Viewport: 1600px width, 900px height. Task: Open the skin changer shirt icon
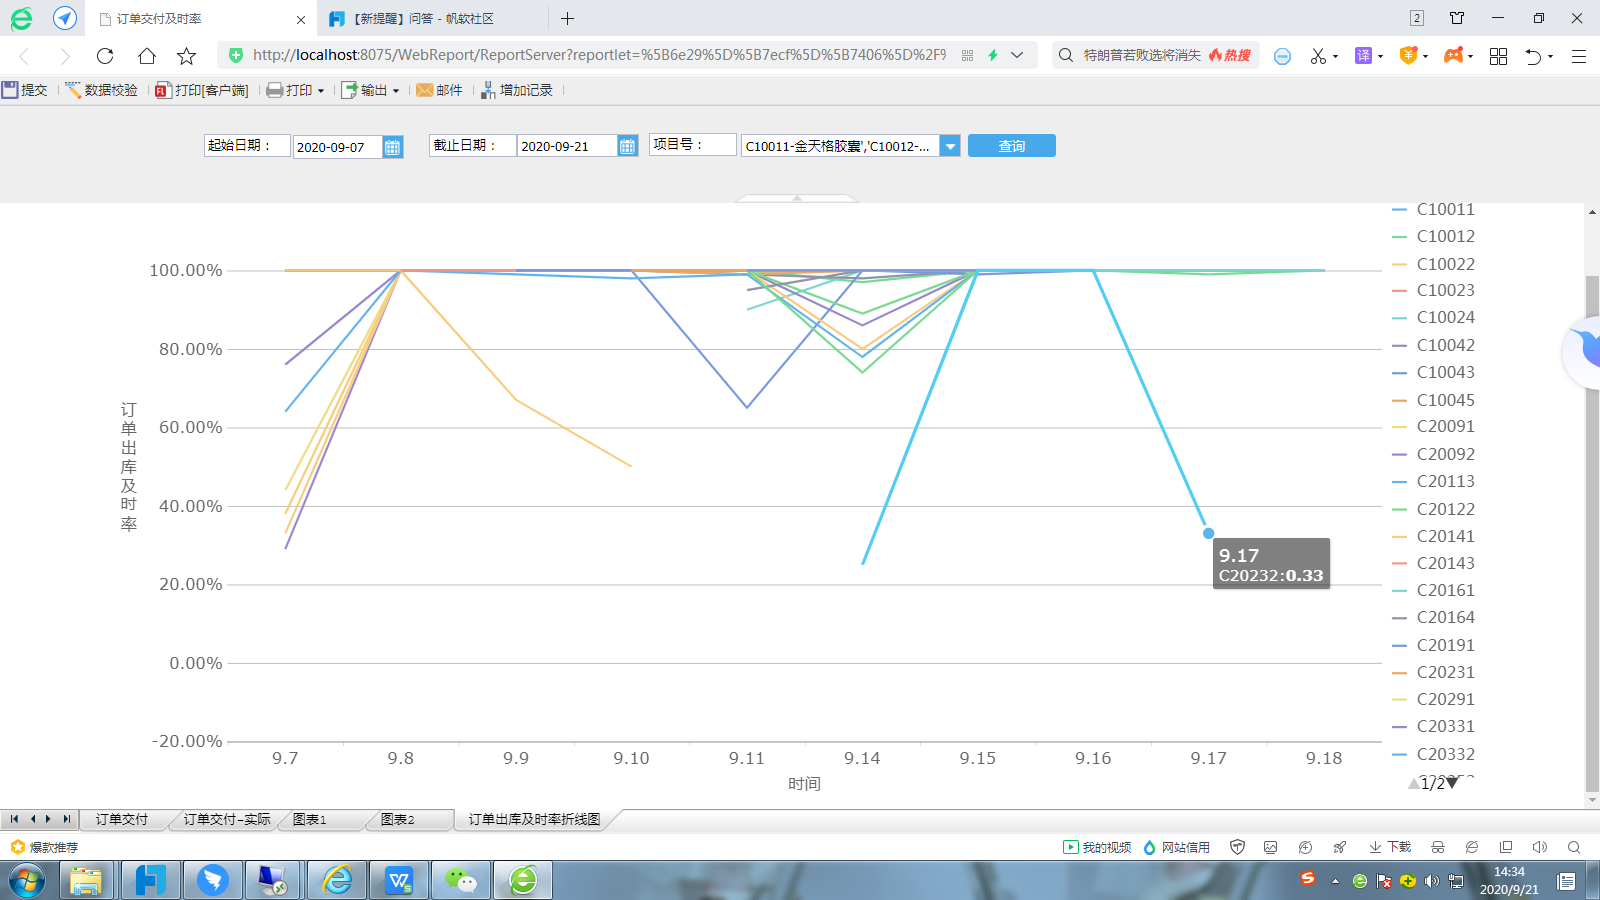(1457, 18)
